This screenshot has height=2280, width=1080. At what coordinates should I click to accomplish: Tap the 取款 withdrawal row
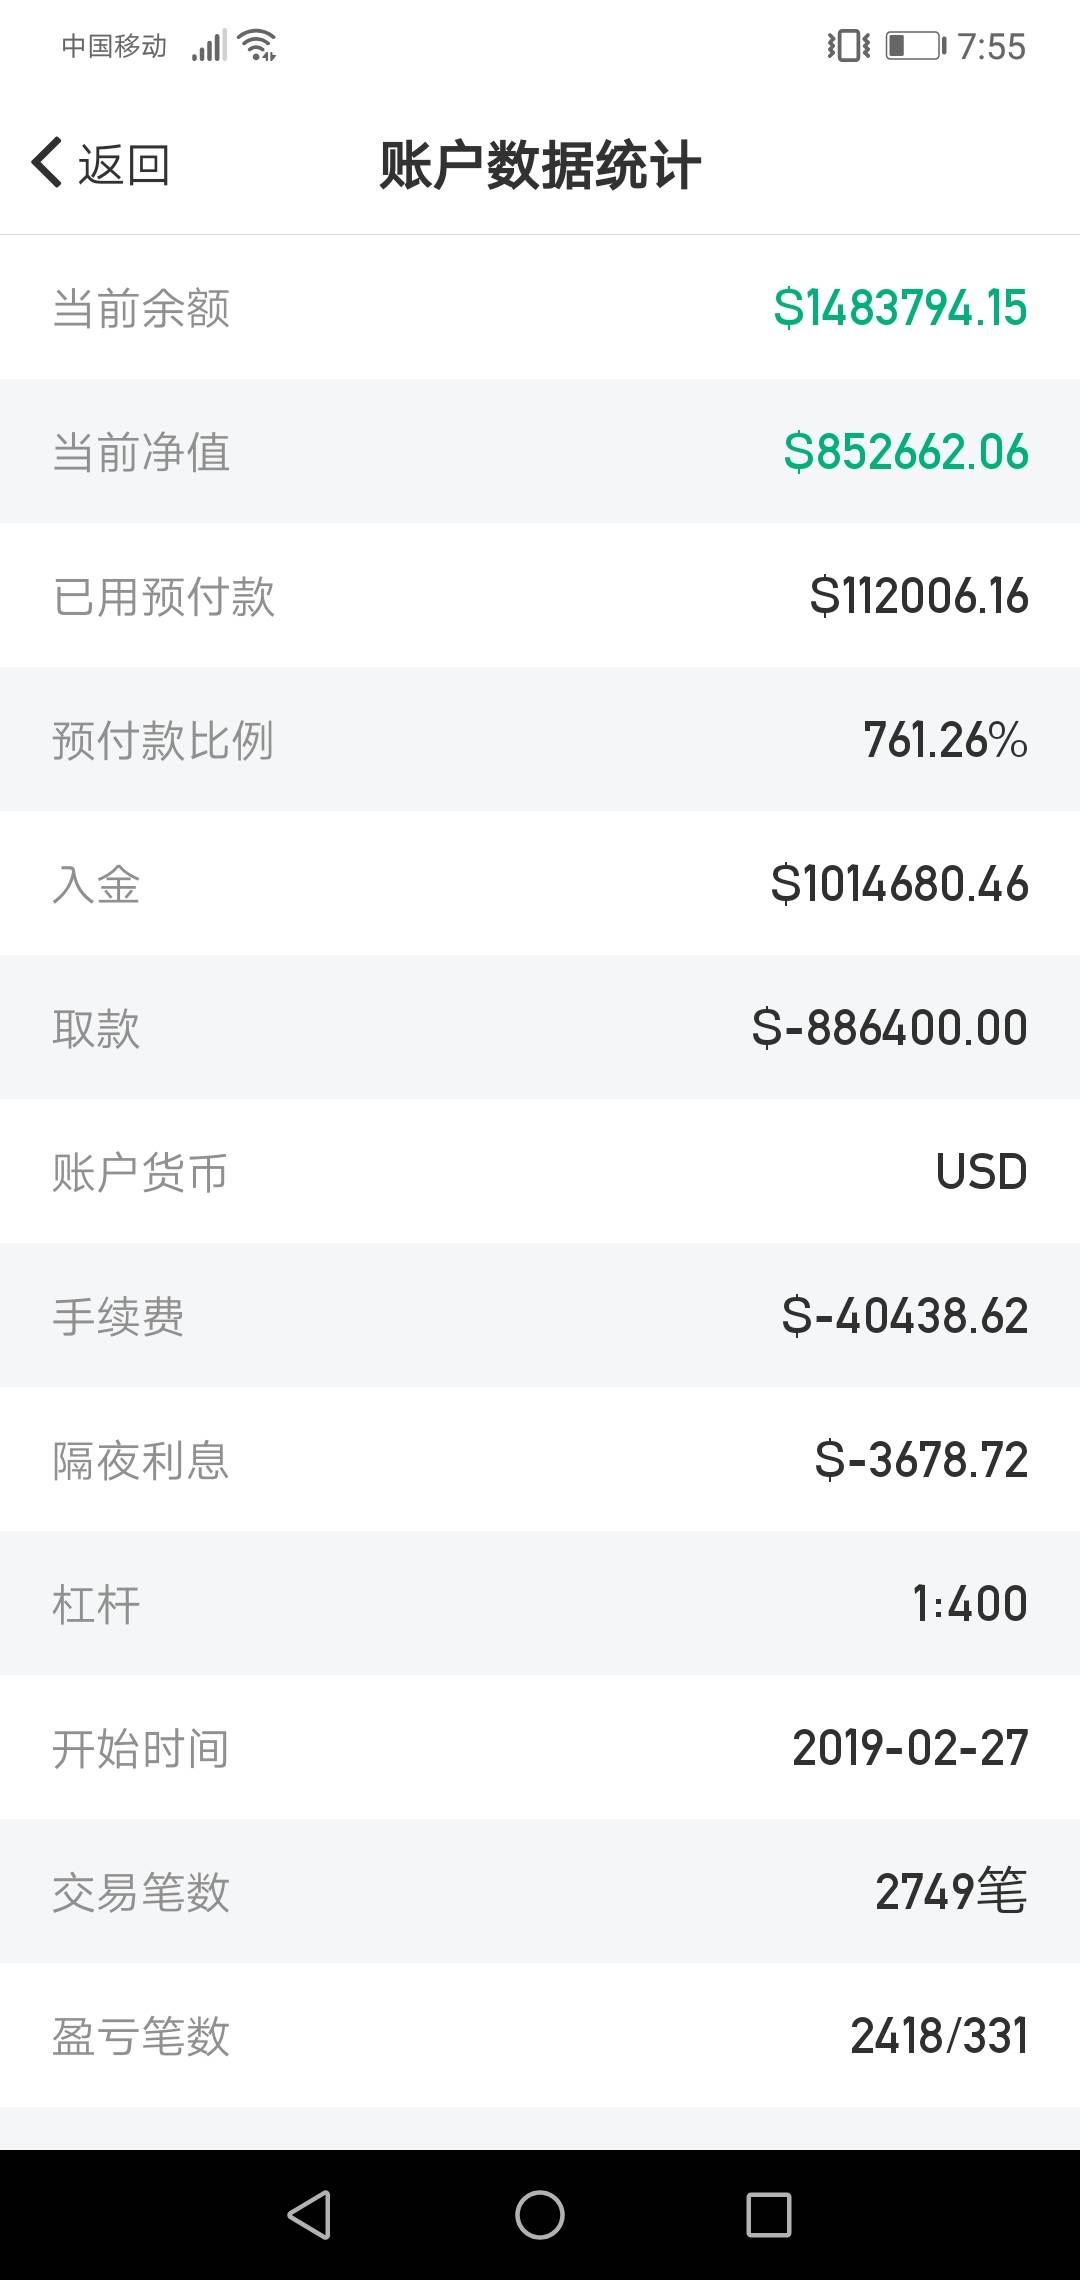[540, 1028]
